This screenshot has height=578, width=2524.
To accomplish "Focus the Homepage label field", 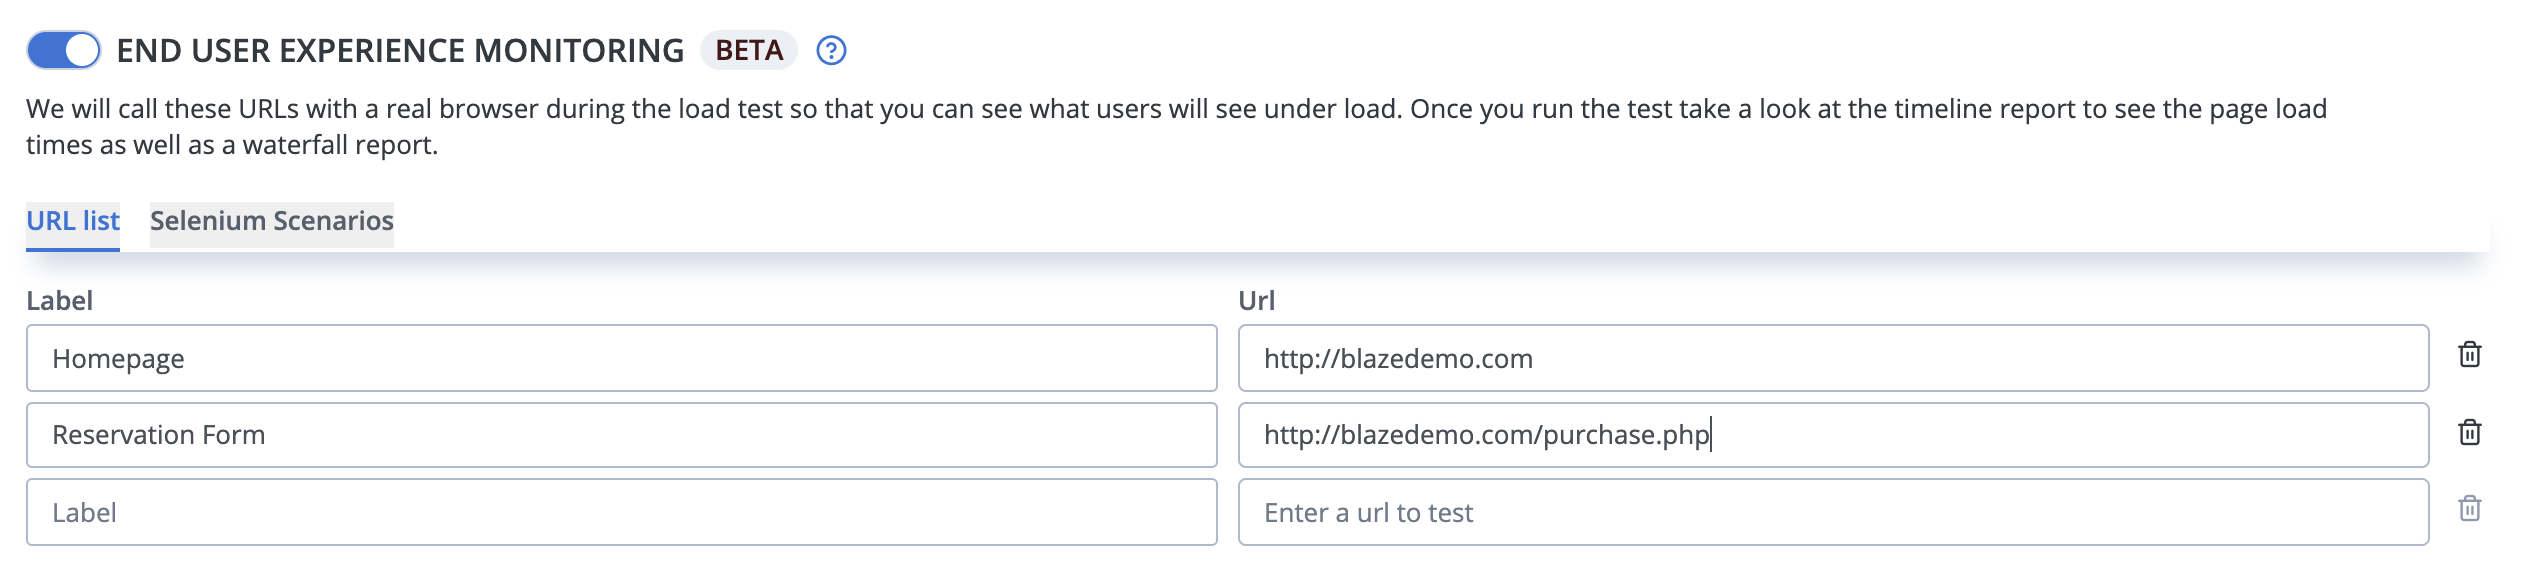I will pos(622,358).
